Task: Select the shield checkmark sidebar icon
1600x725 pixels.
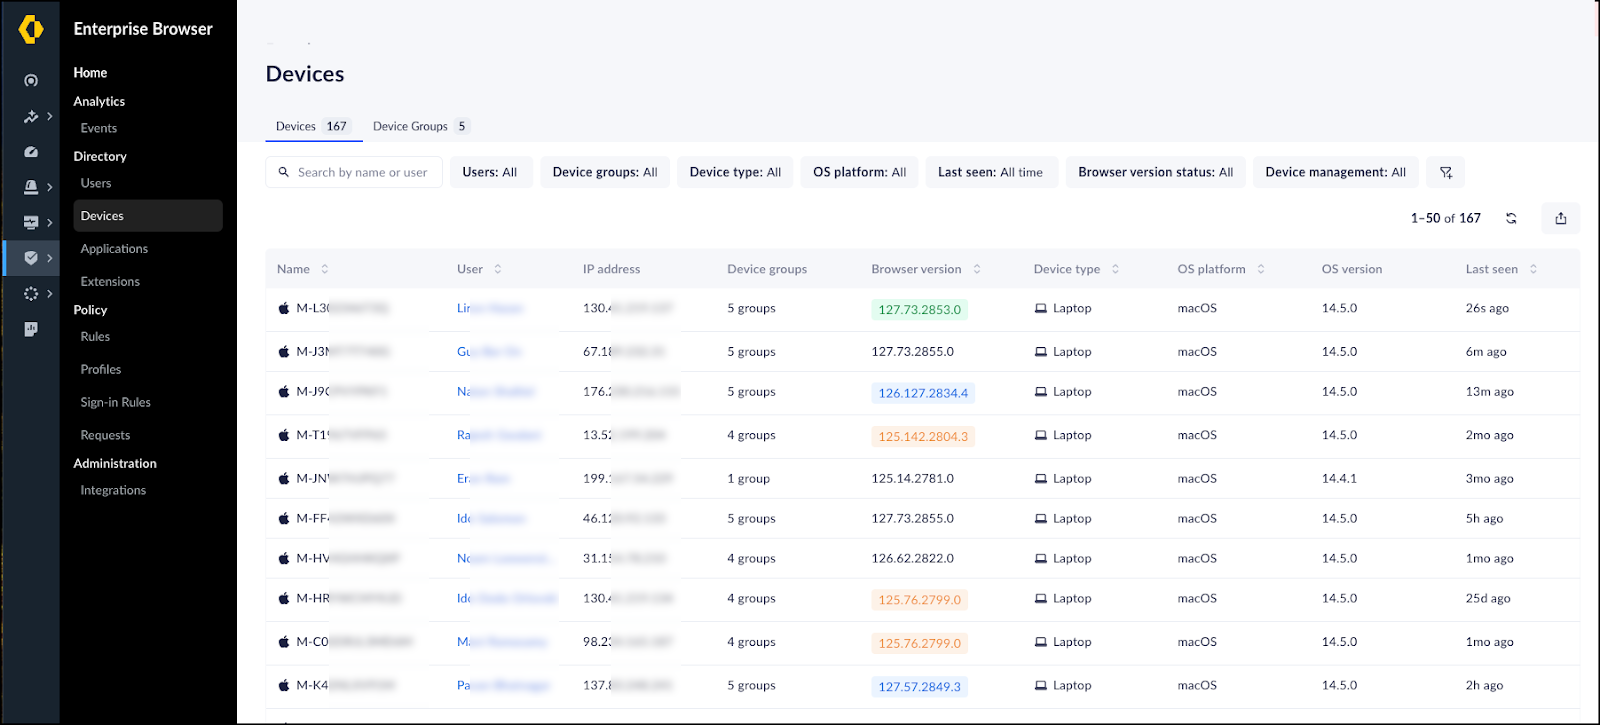Action: (x=31, y=258)
